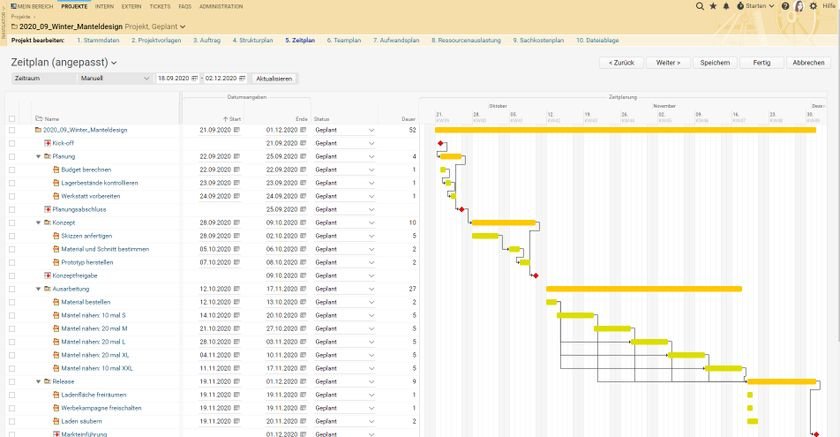
Task: Open calendar for Release end date 01.12.2020
Action: 303,382
